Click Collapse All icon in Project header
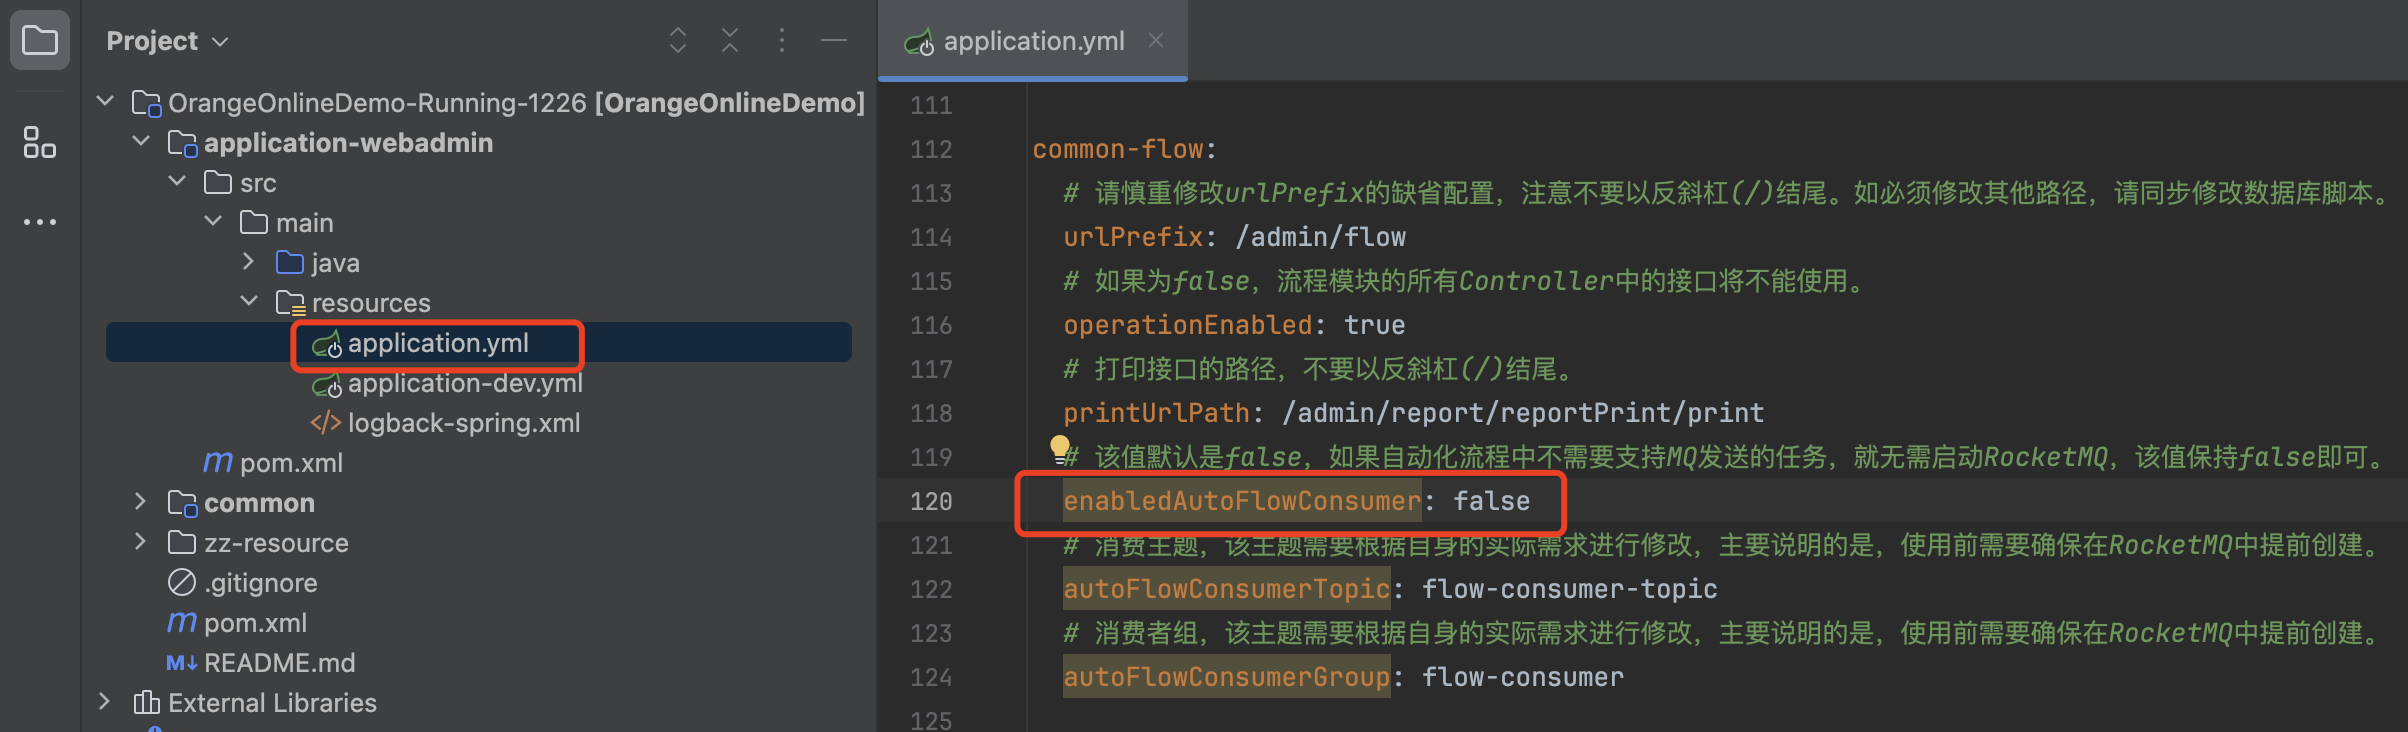 click(x=730, y=40)
